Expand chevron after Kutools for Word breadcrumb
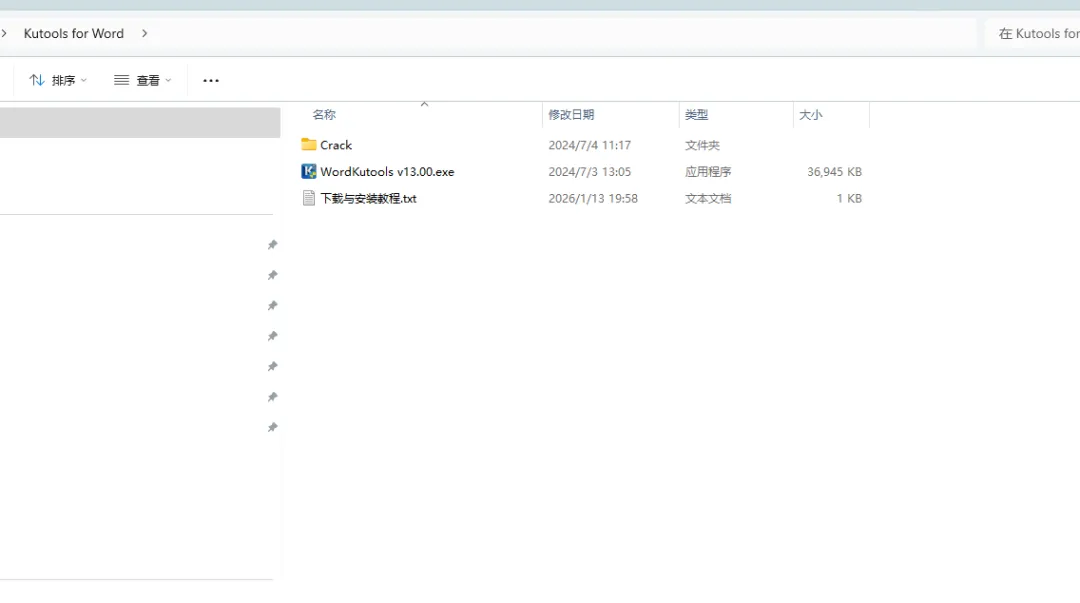This screenshot has height=603, width=1080. (145, 33)
